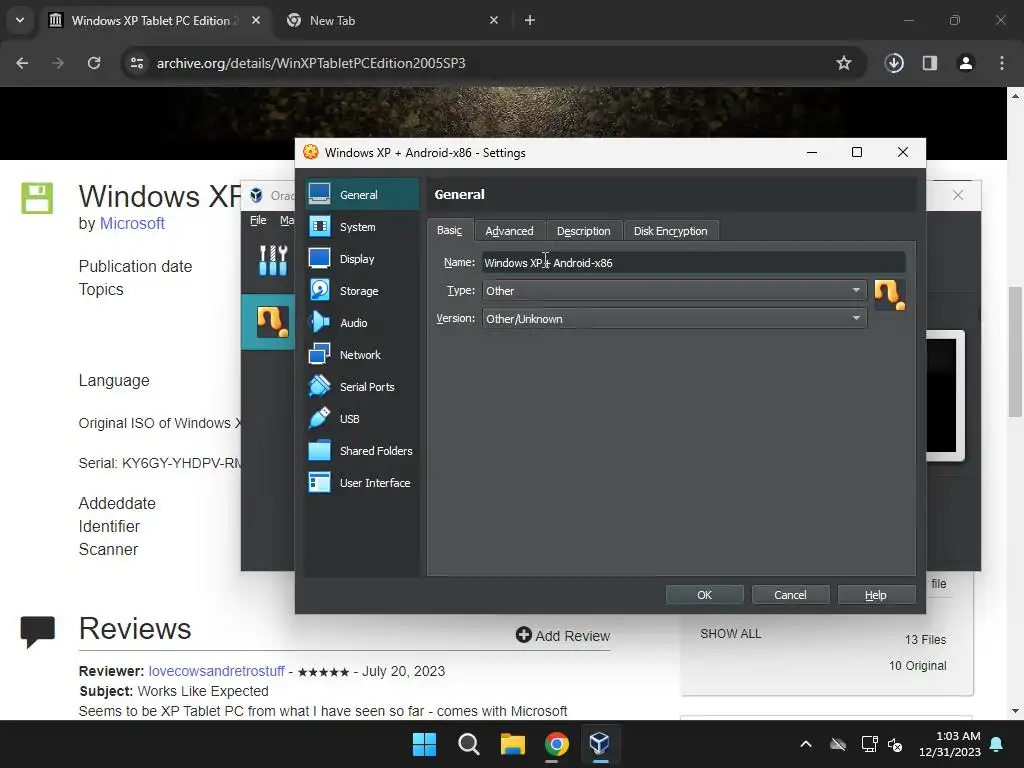Switch to the Advanced tab

509,231
